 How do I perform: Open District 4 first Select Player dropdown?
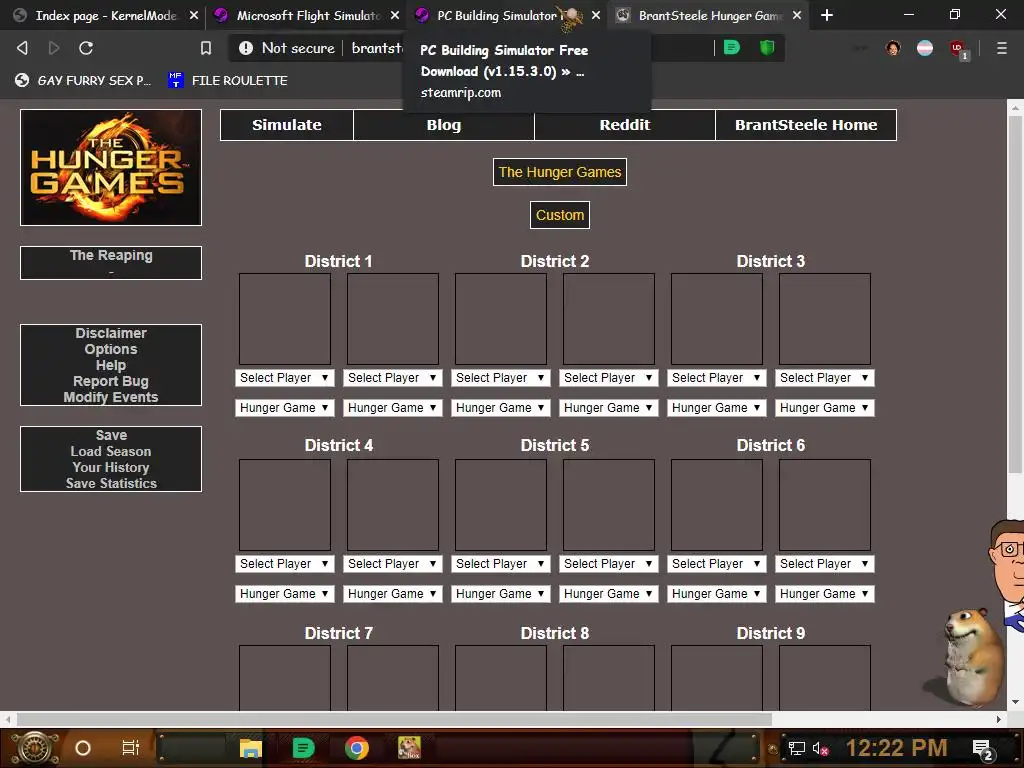pyautogui.click(x=285, y=564)
